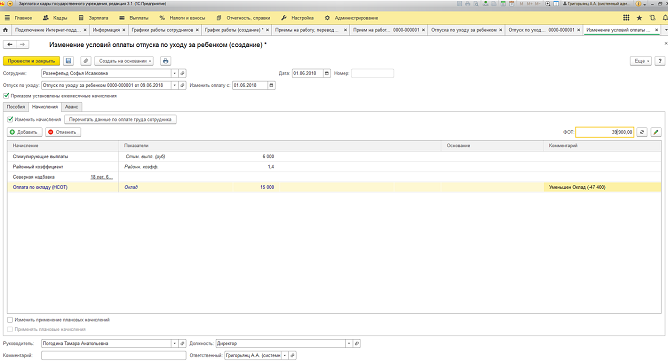This screenshot has height=363, width=668.
Task: Open the Ответственный record via the open-form icon
Action: 292,355
